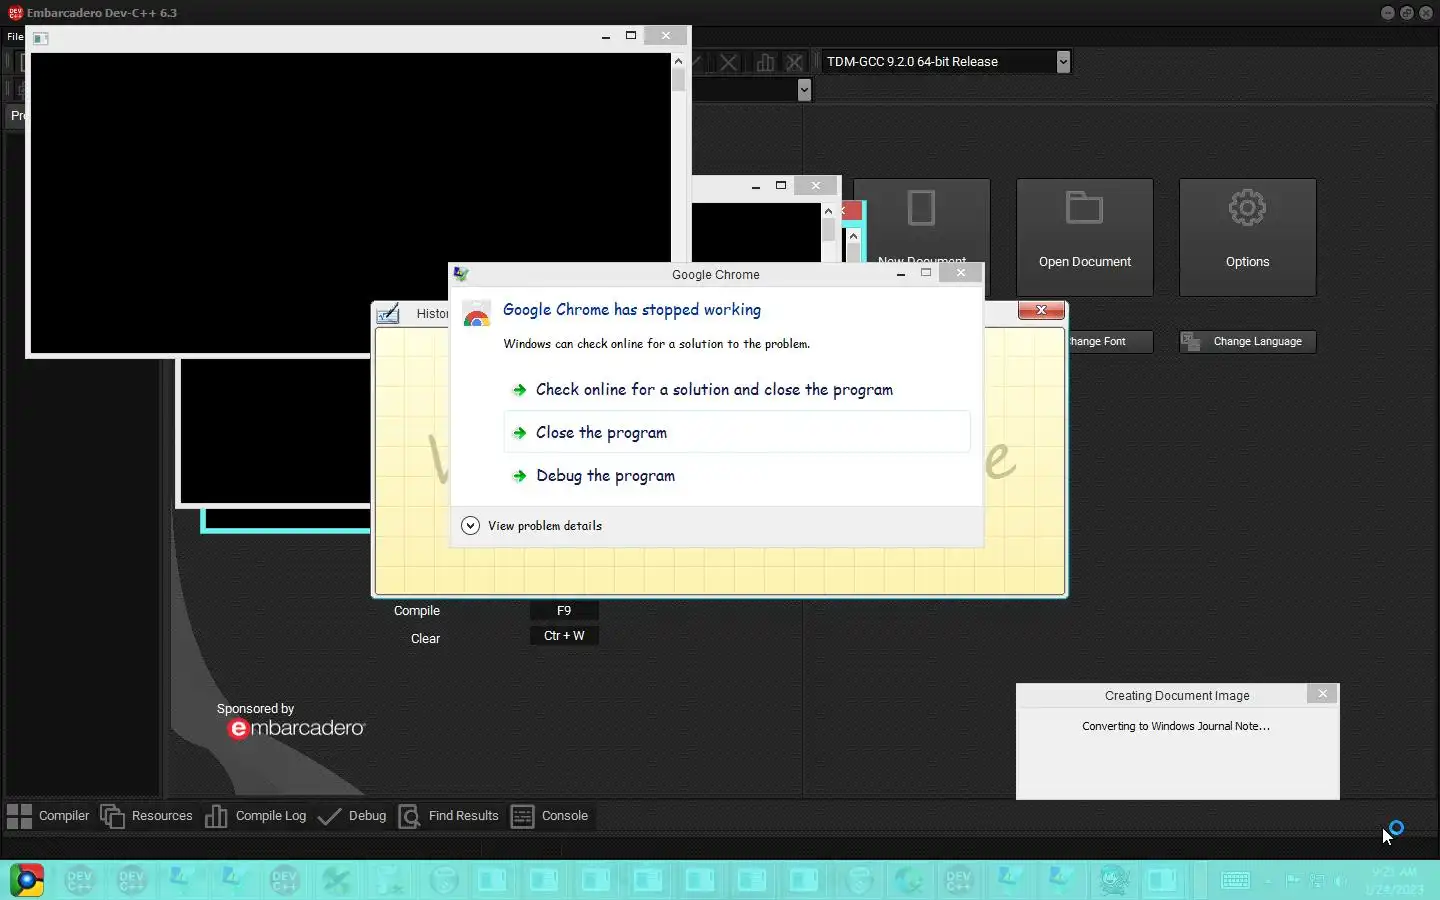The height and width of the screenshot is (900, 1440).
Task: Open the TDM-GCC compiler set dropdown
Action: click(x=1063, y=62)
